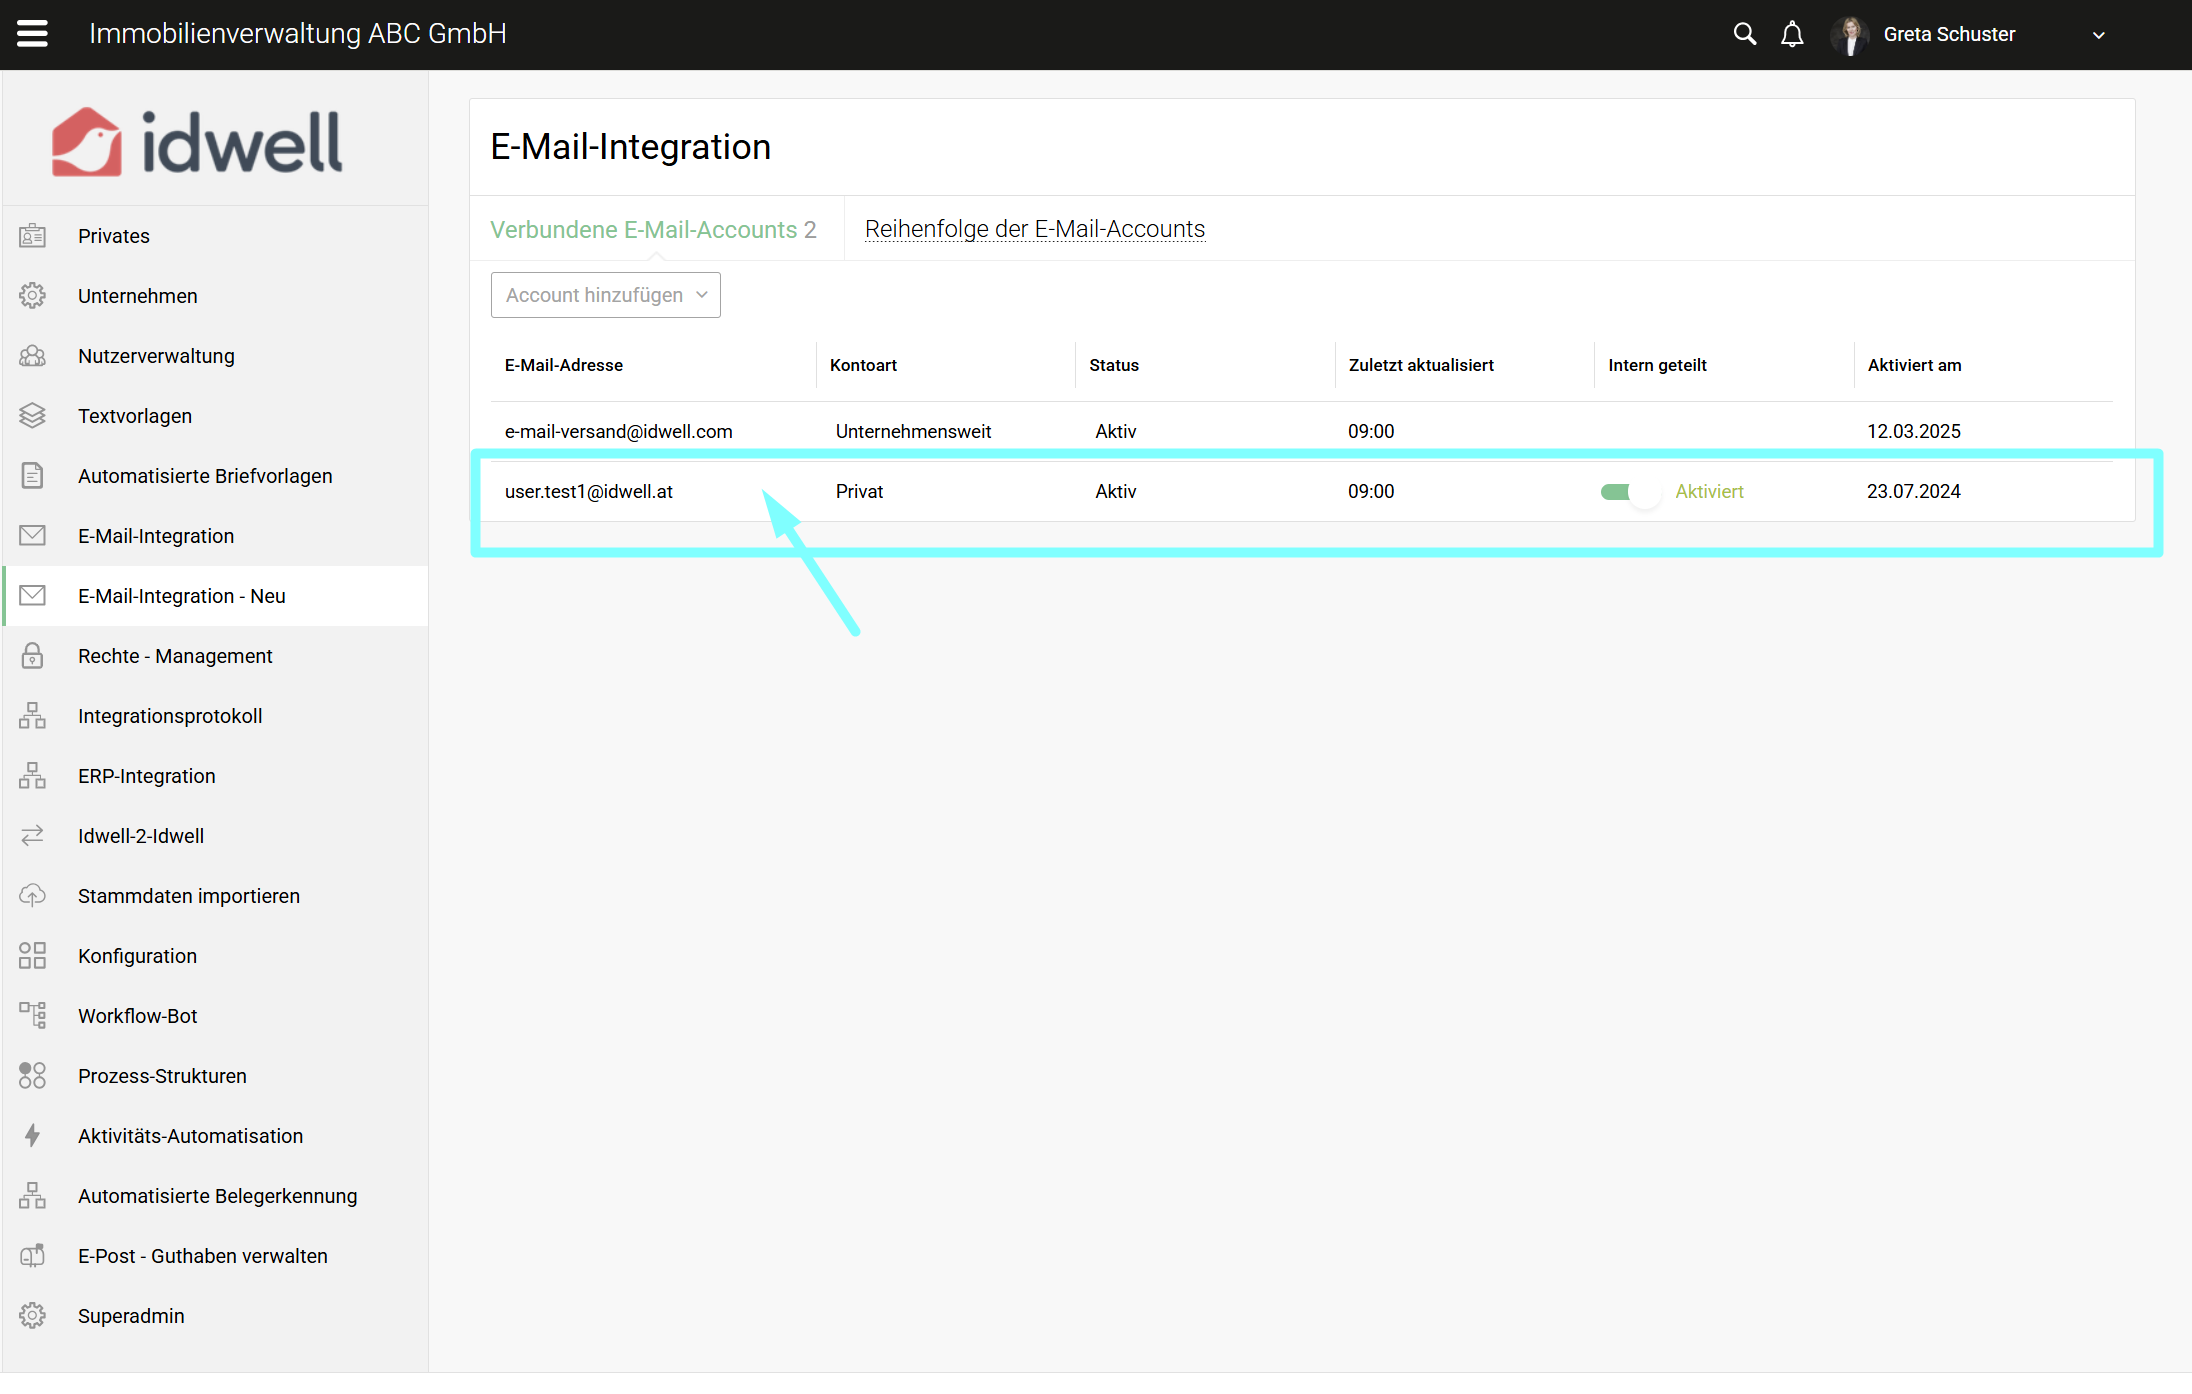Open notifications bell icon
The image size is (2192, 1394).
pos(1792,34)
